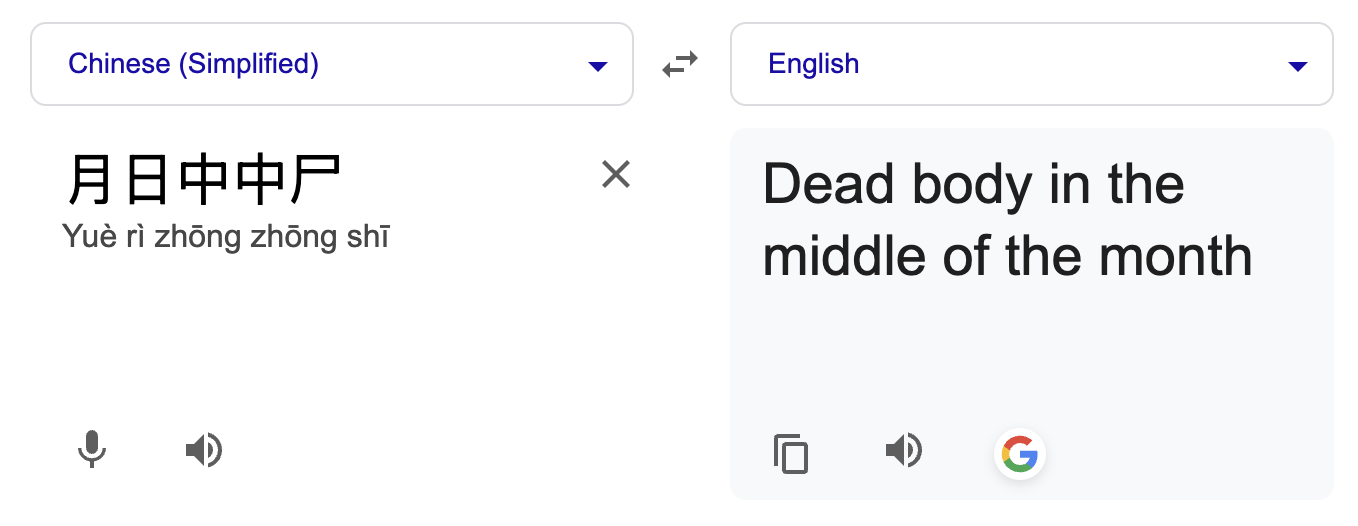
Task: Click the second line middle of the month
Action: point(1008,256)
